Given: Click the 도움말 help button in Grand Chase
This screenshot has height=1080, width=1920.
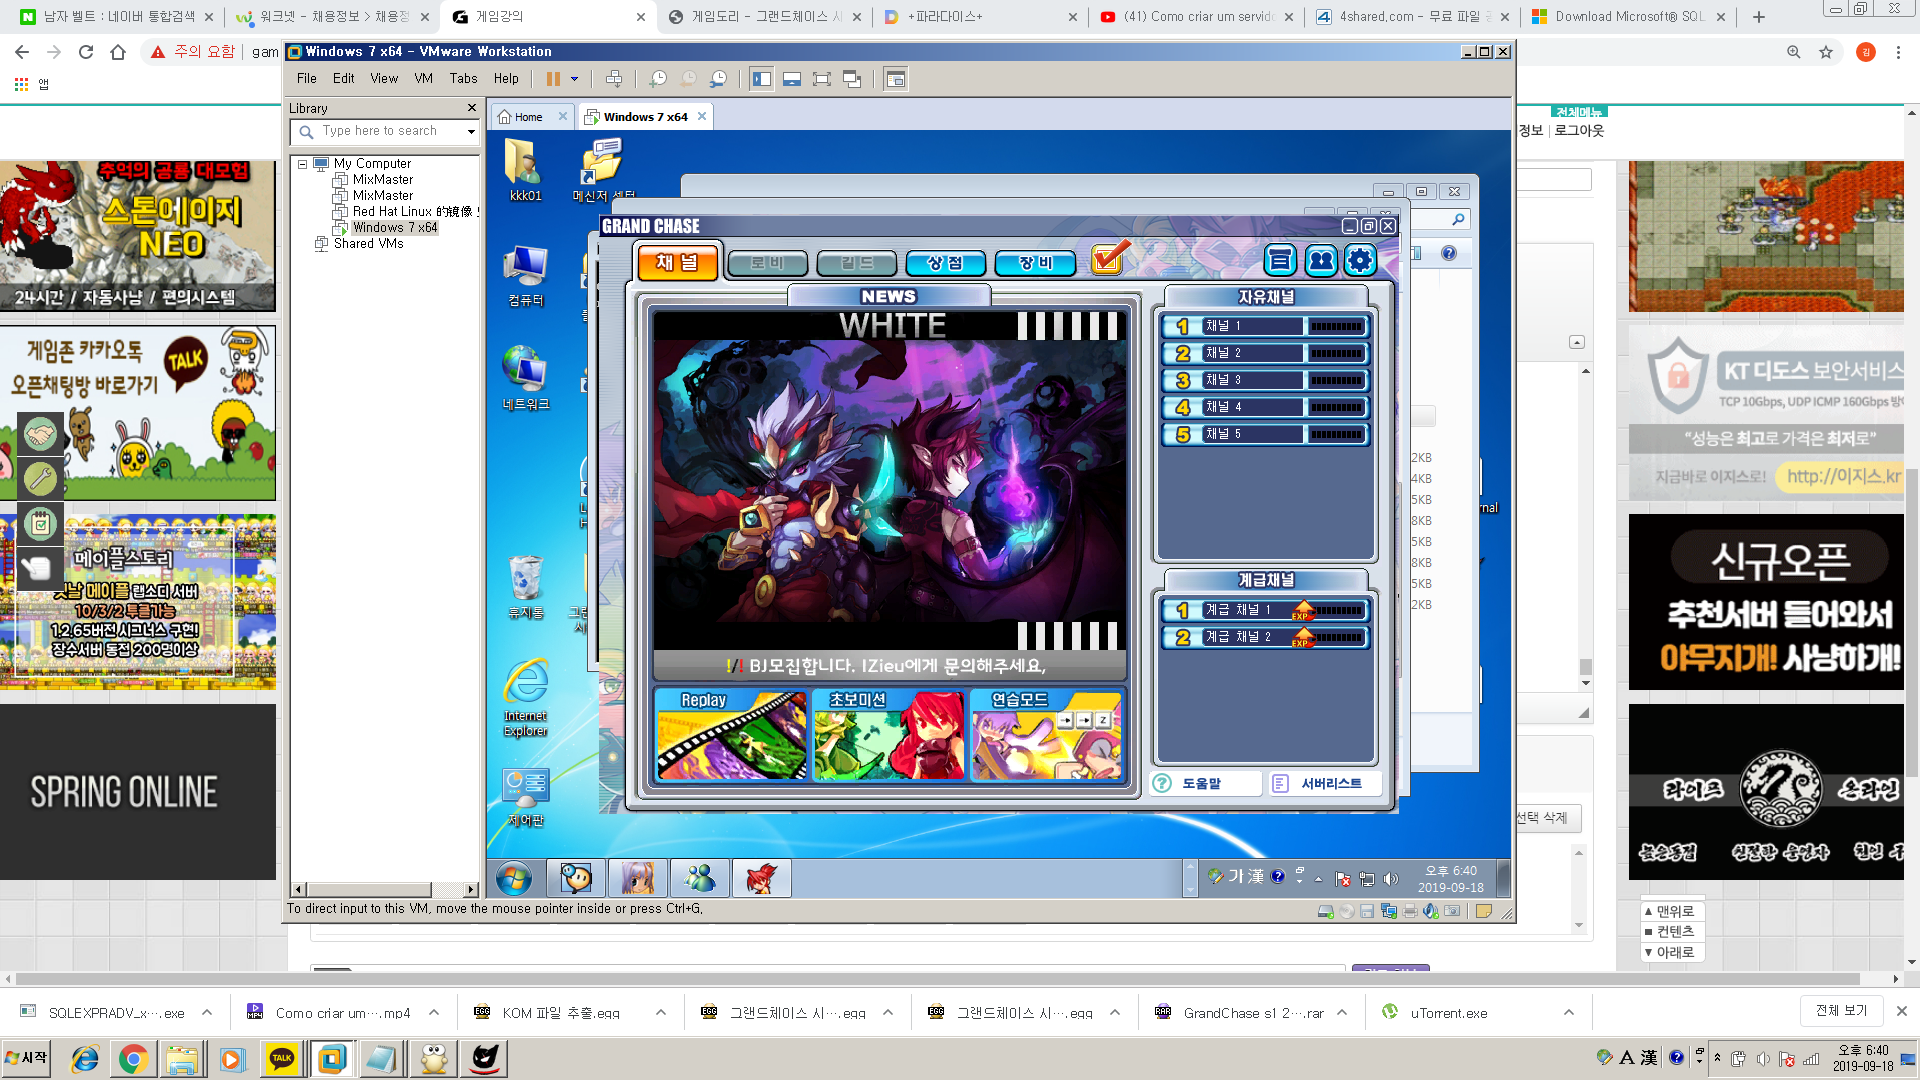Looking at the screenshot, I should coord(1206,784).
